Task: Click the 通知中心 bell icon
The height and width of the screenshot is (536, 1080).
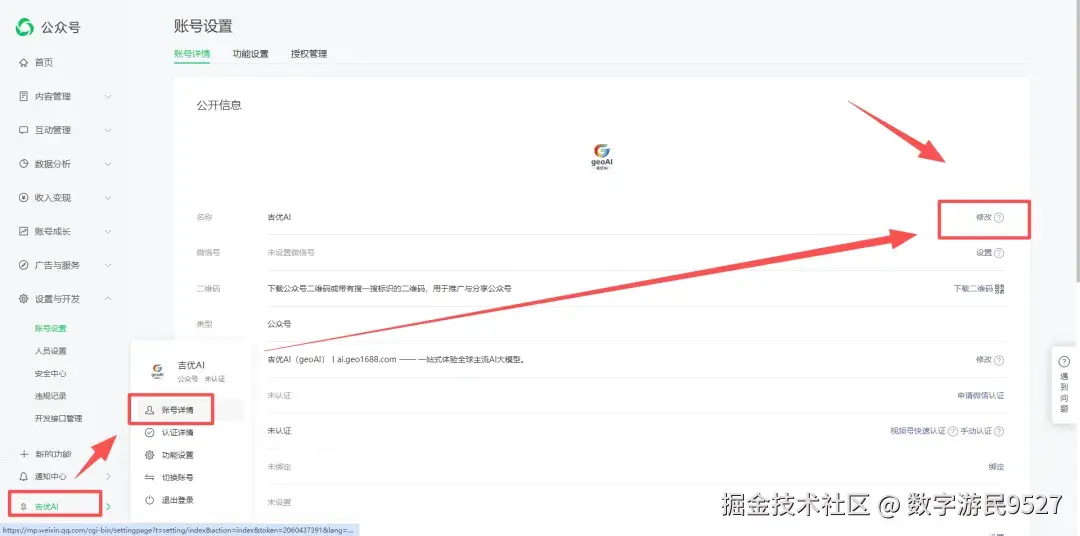Action: (x=24, y=477)
